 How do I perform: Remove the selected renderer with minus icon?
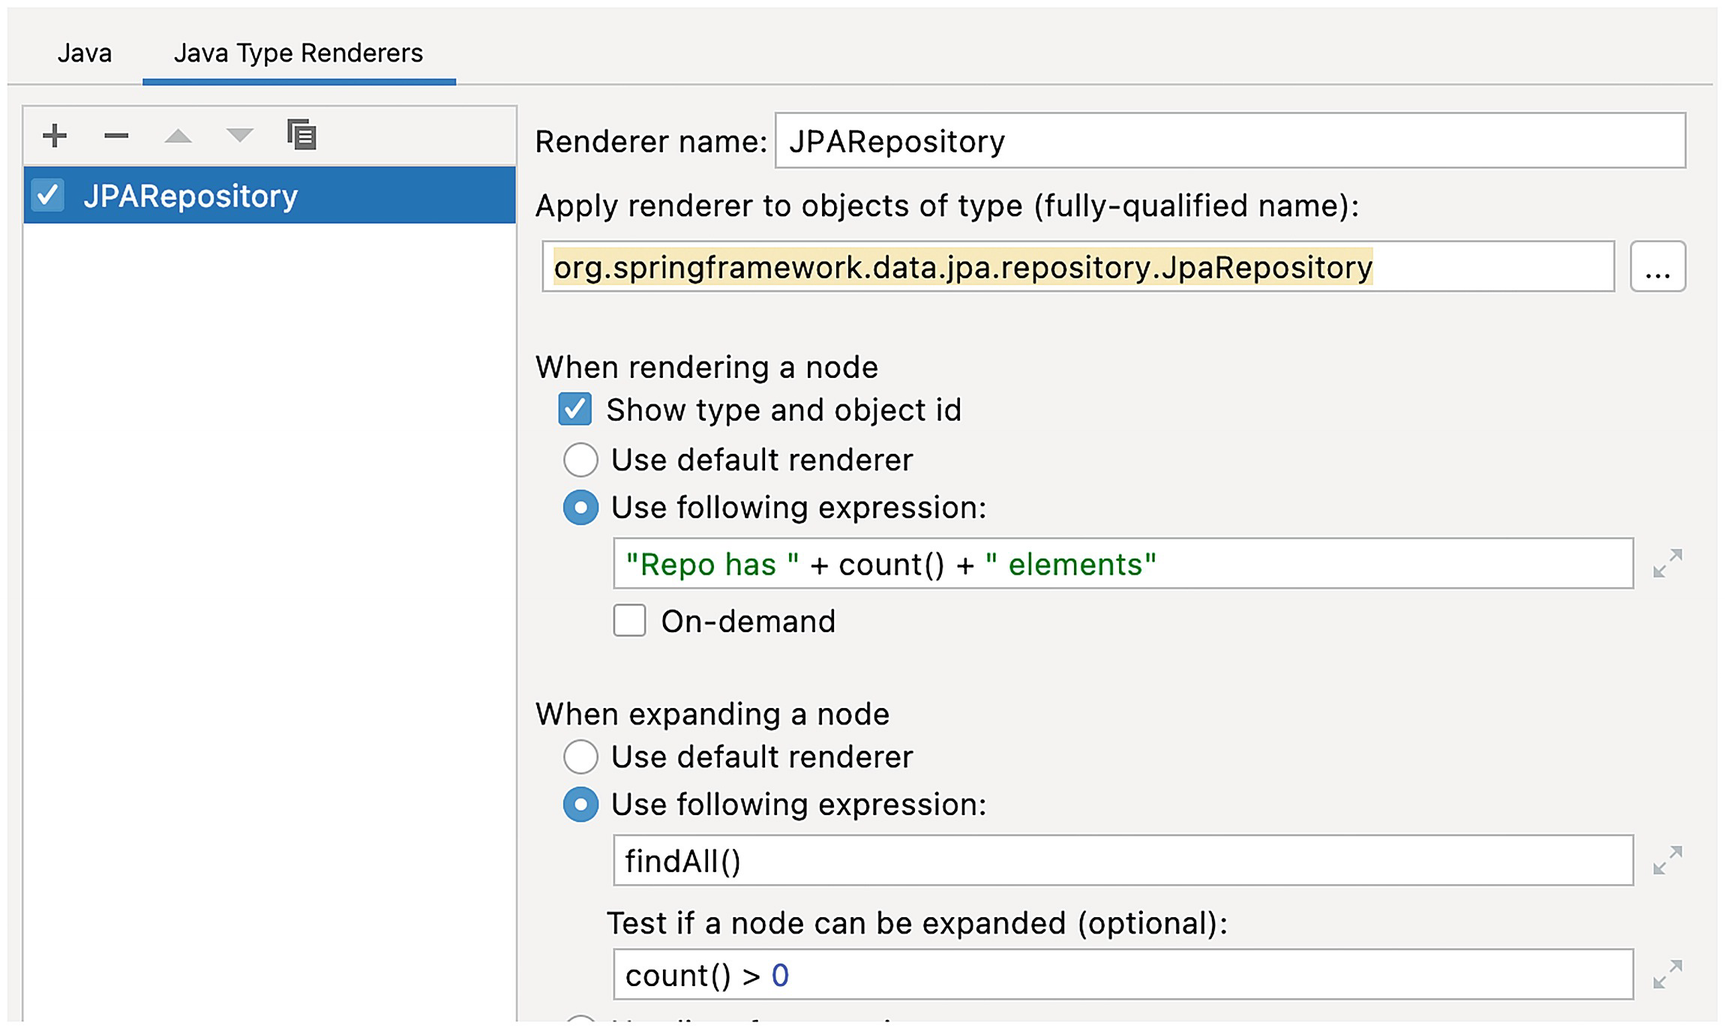[x=116, y=135]
